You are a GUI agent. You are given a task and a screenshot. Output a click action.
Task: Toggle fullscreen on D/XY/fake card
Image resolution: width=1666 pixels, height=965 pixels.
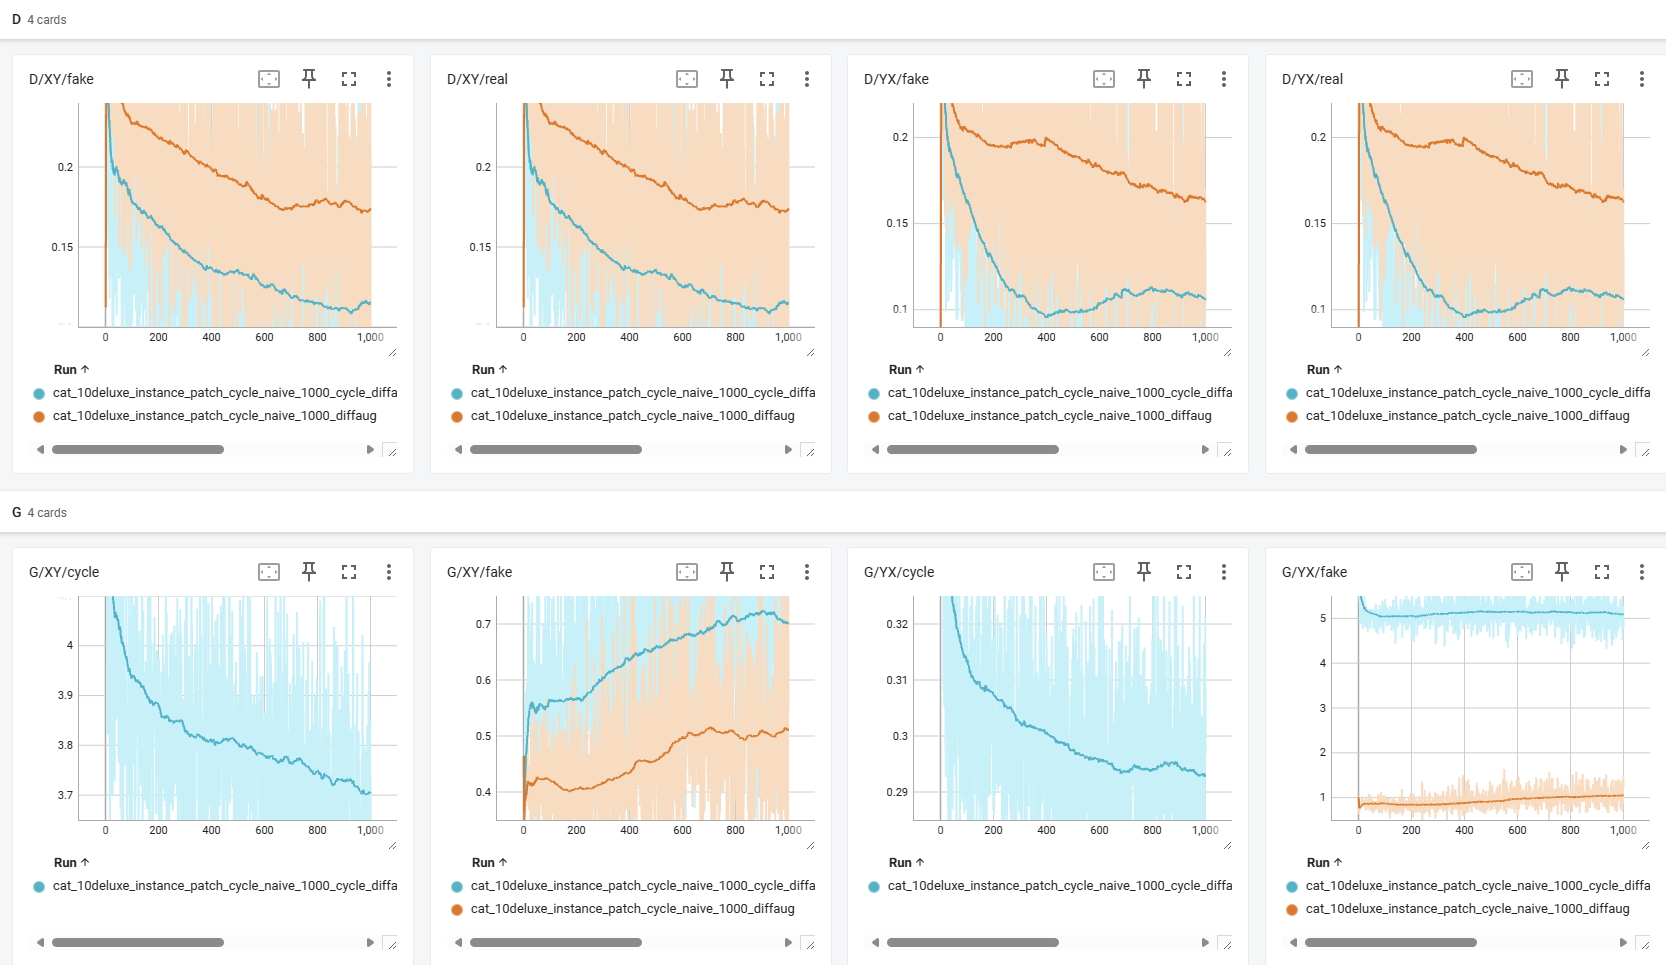click(349, 79)
